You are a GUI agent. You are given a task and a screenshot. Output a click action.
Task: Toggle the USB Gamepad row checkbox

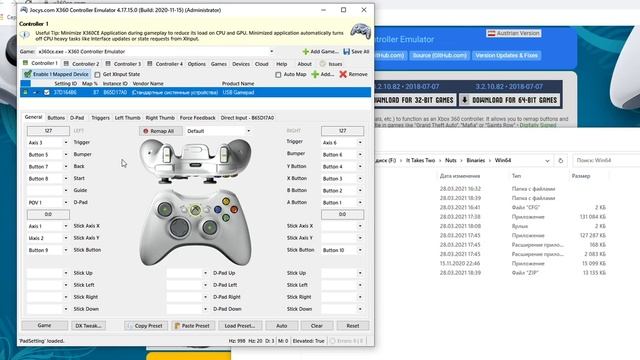tap(47, 93)
